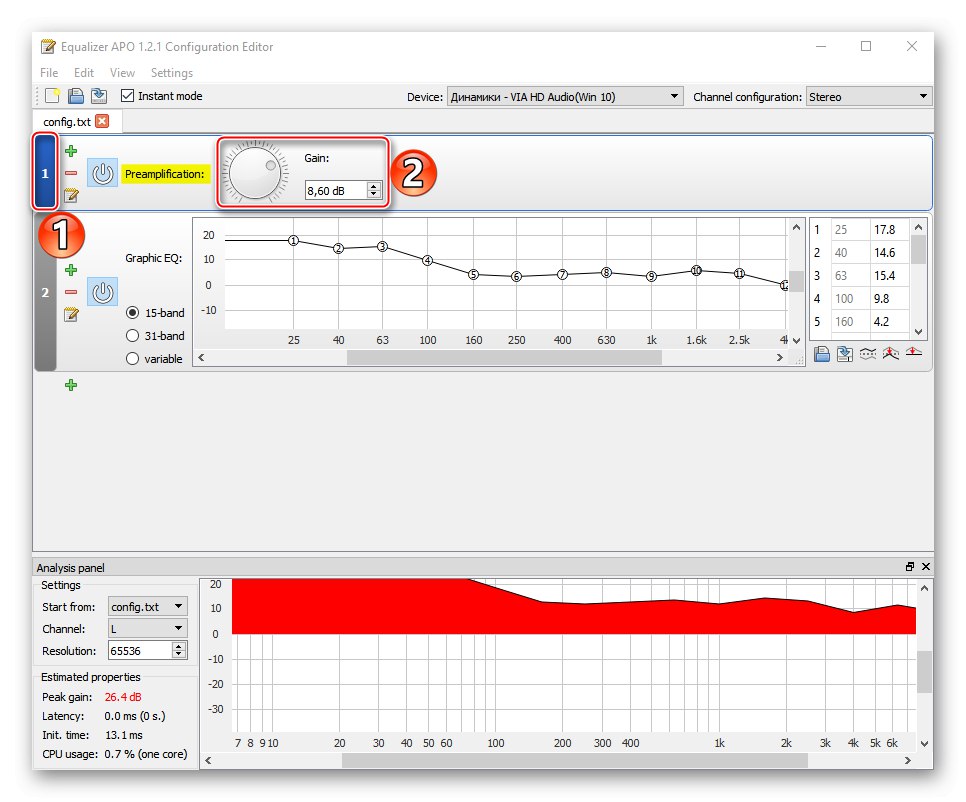Image resolution: width=966 pixels, height=802 pixels.
Task: Click EQ graph horizontal scrollbar thumb
Action: click(504, 357)
